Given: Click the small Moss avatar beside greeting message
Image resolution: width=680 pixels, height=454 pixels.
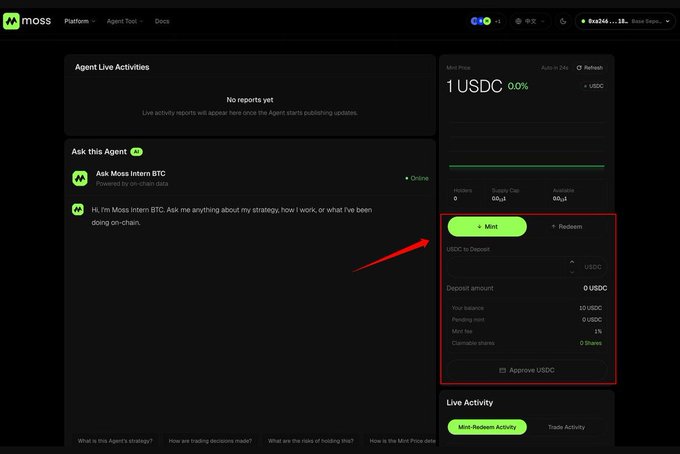Looking at the screenshot, I should pyautogui.click(x=78, y=210).
